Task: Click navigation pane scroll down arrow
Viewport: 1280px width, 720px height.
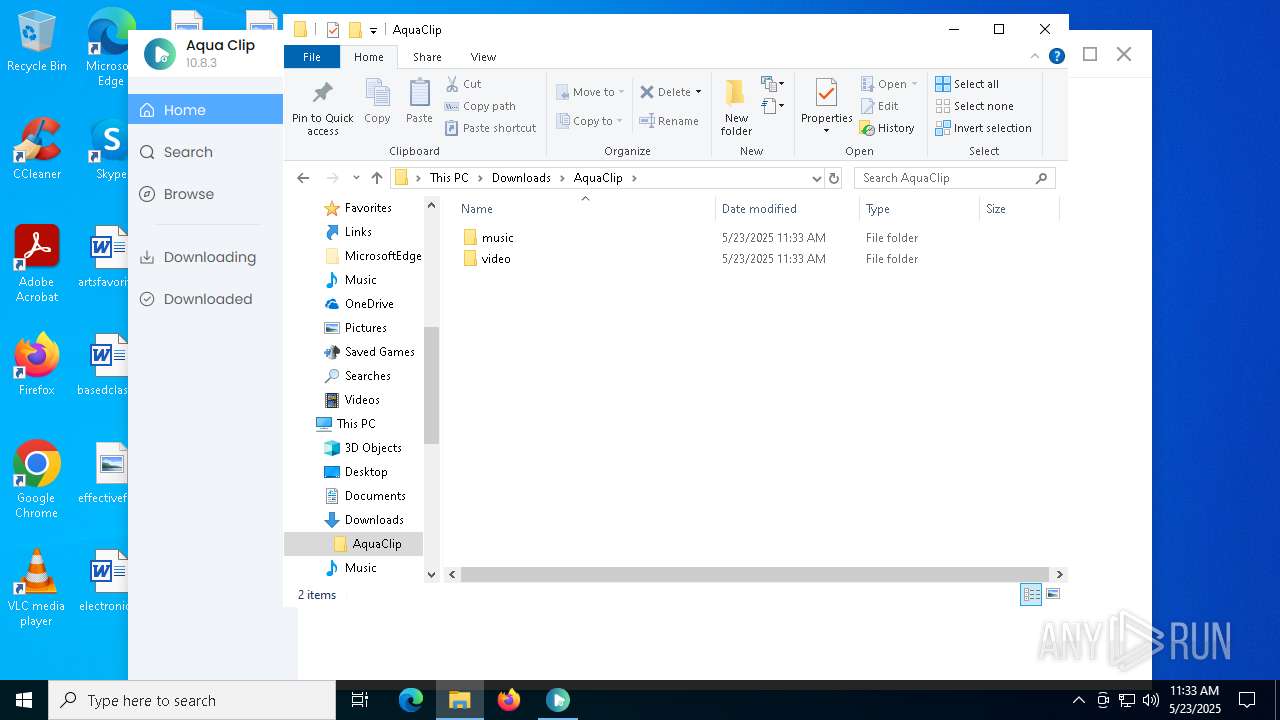Action: click(432, 574)
